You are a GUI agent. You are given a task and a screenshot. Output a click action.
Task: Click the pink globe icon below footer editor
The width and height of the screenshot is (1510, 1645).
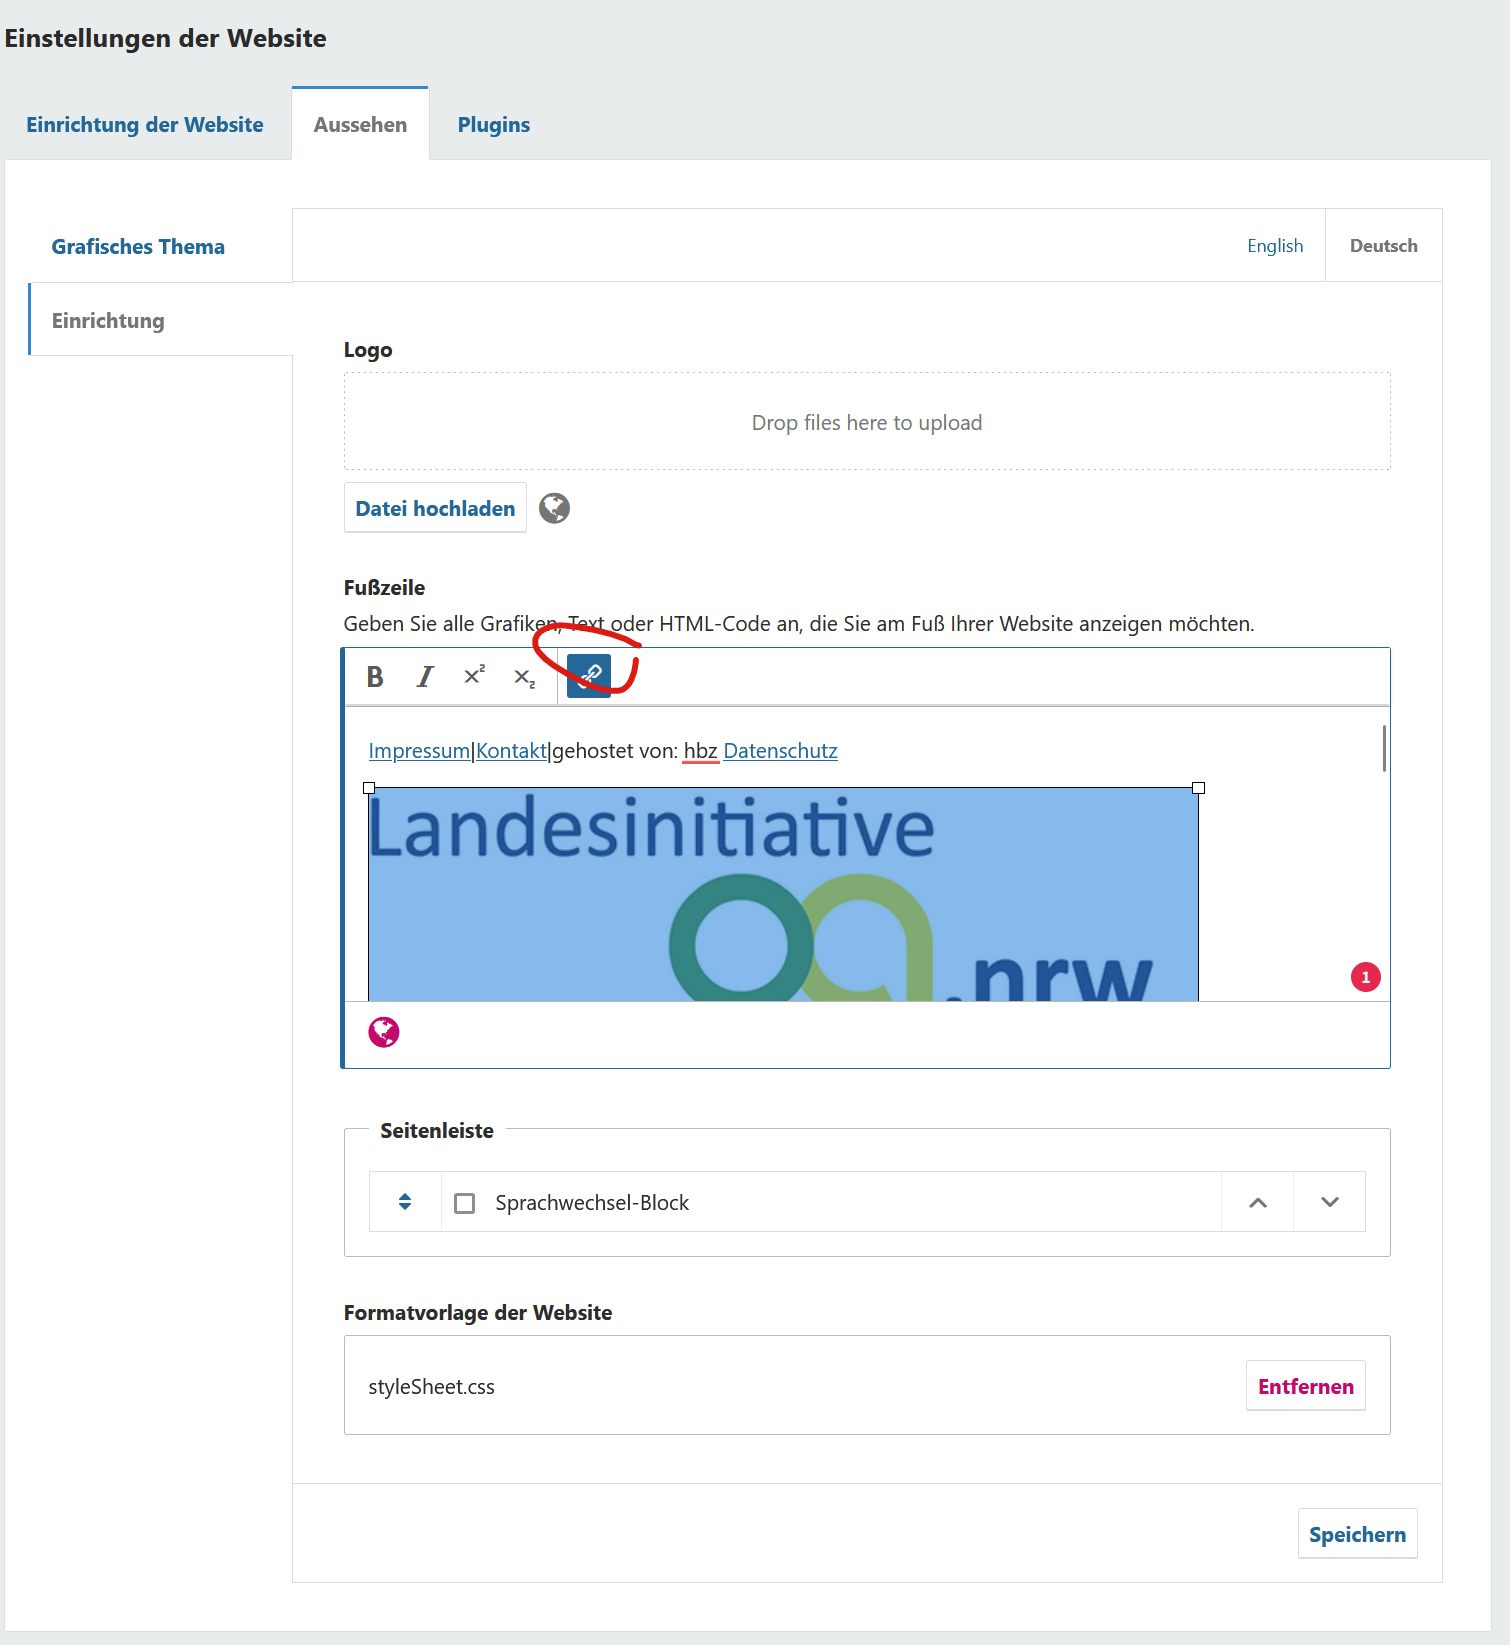click(x=384, y=1032)
